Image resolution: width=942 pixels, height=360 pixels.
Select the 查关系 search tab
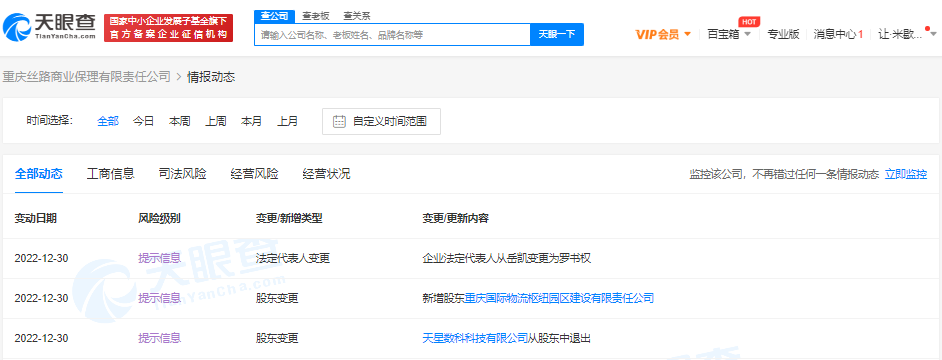356,16
